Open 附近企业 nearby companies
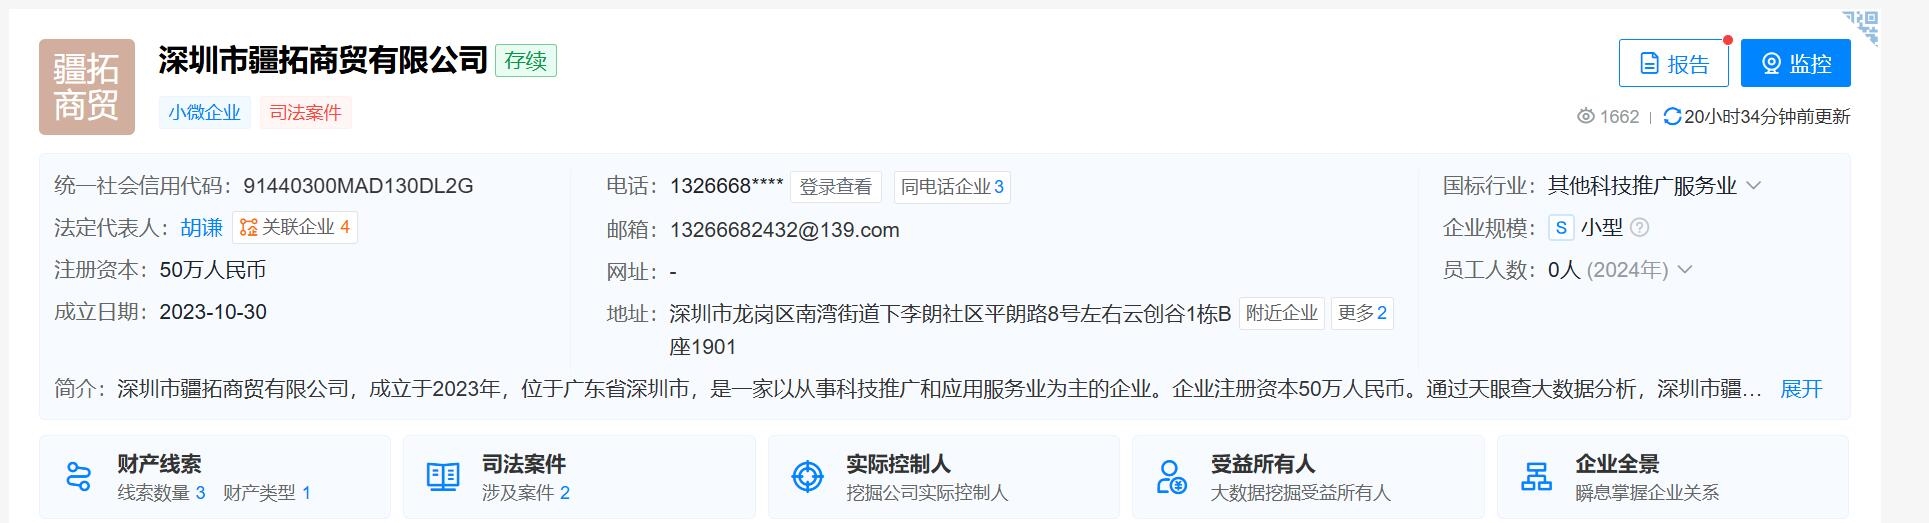The width and height of the screenshot is (1929, 523). tap(1282, 314)
